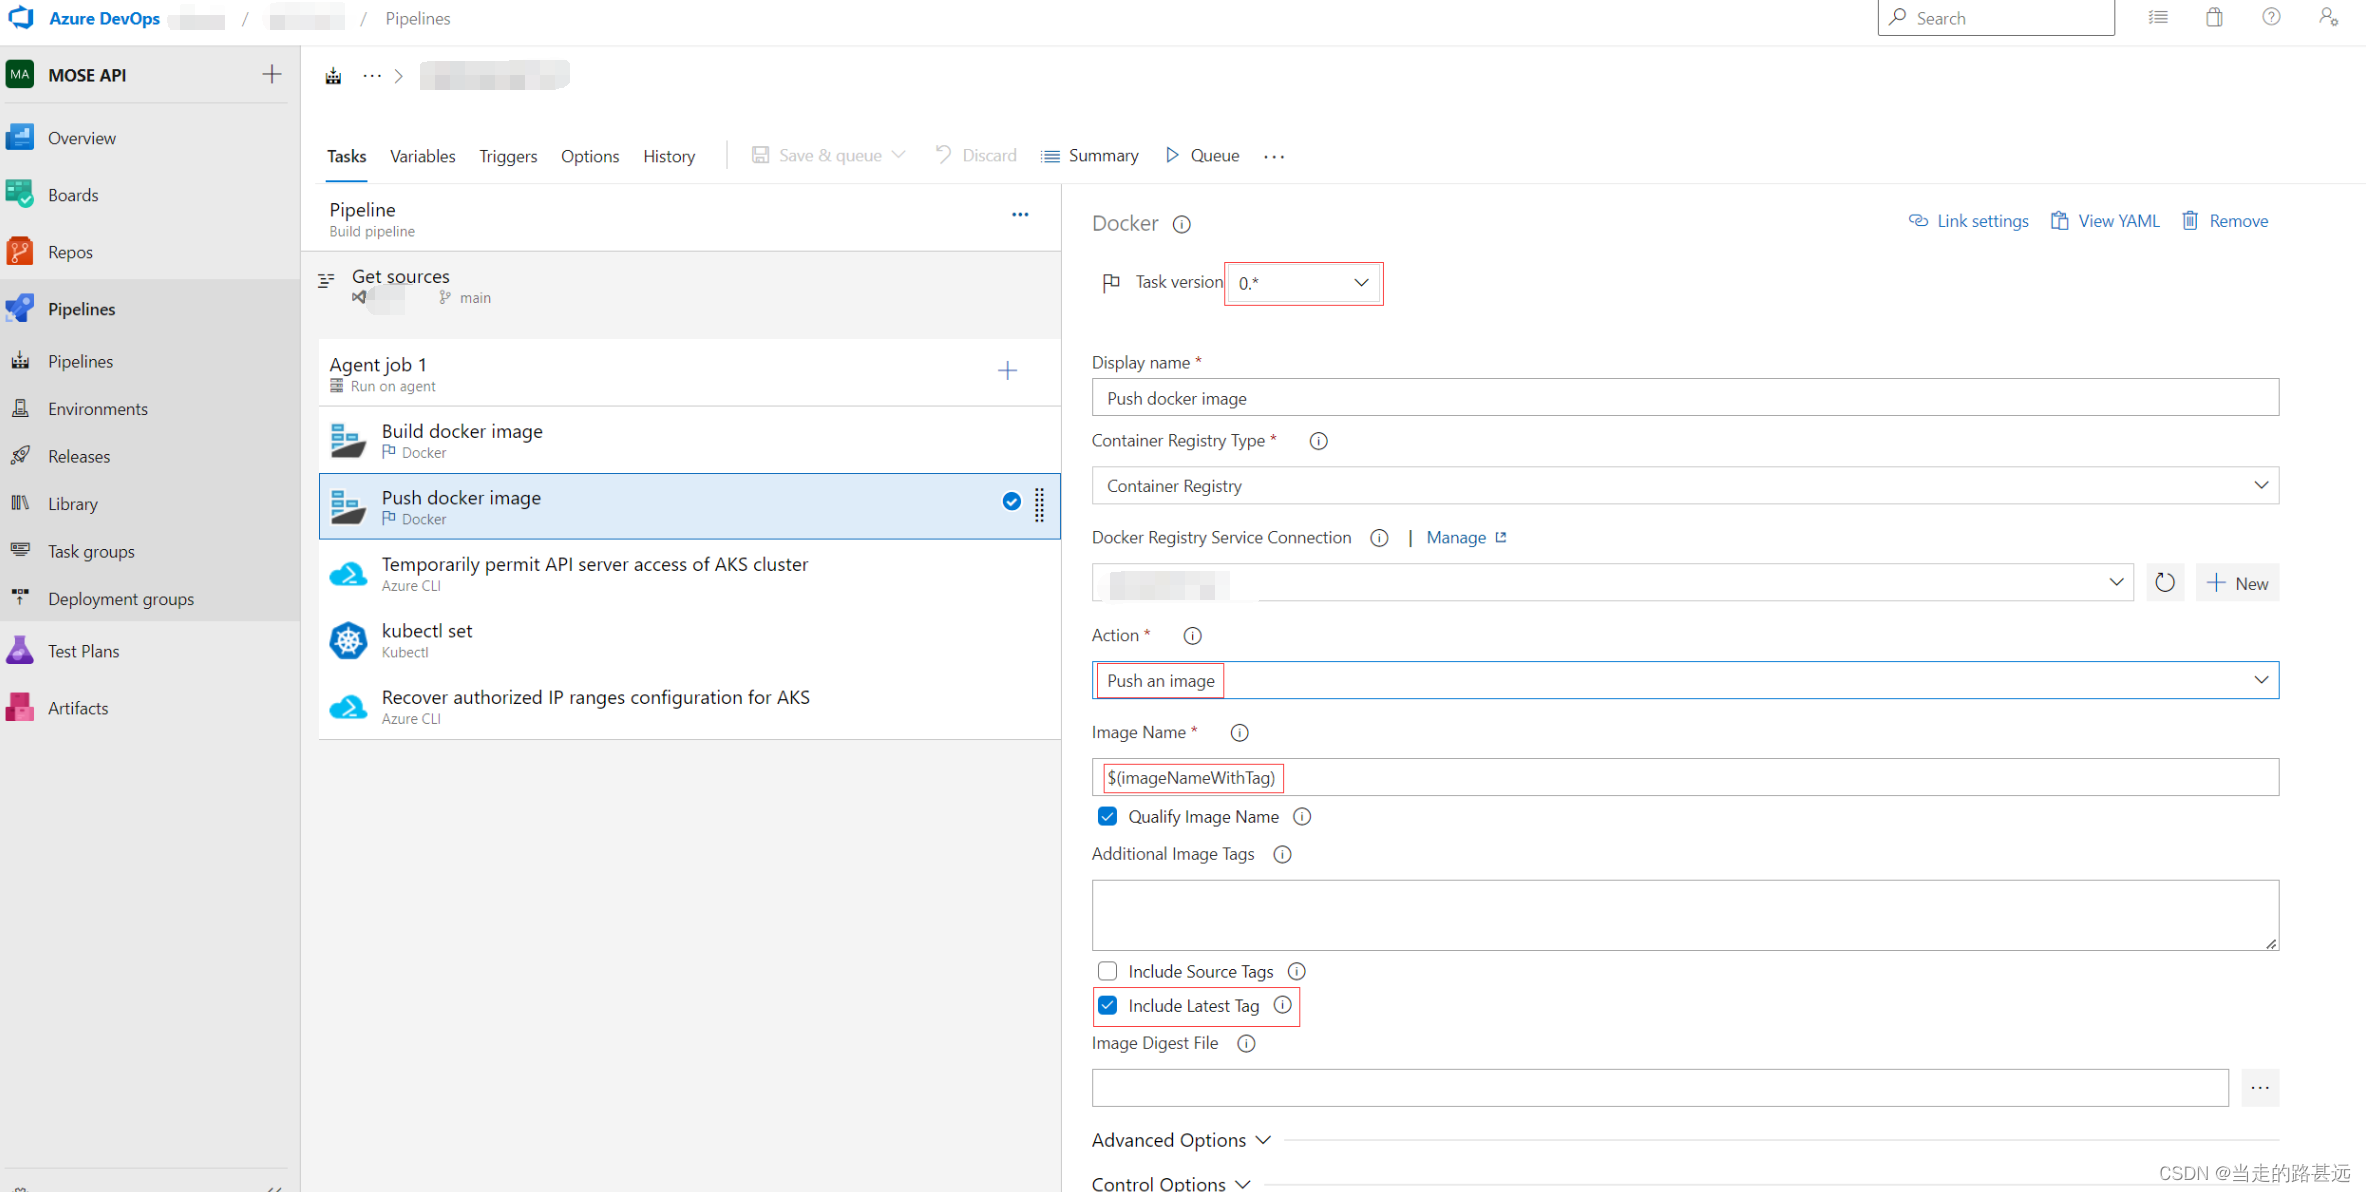2366x1192 pixels.
Task: Open Boards from sidebar icon
Action: [20, 194]
